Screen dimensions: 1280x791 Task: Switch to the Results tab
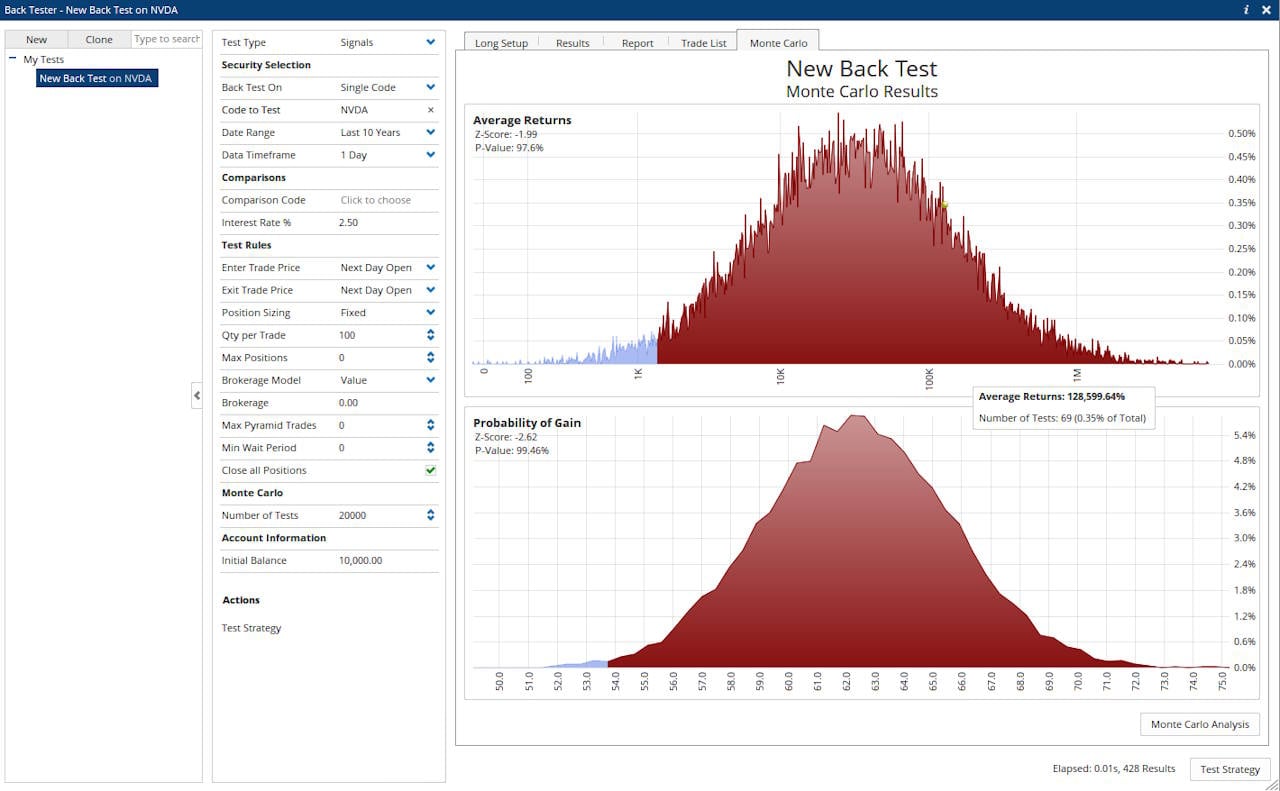click(573, 43)
